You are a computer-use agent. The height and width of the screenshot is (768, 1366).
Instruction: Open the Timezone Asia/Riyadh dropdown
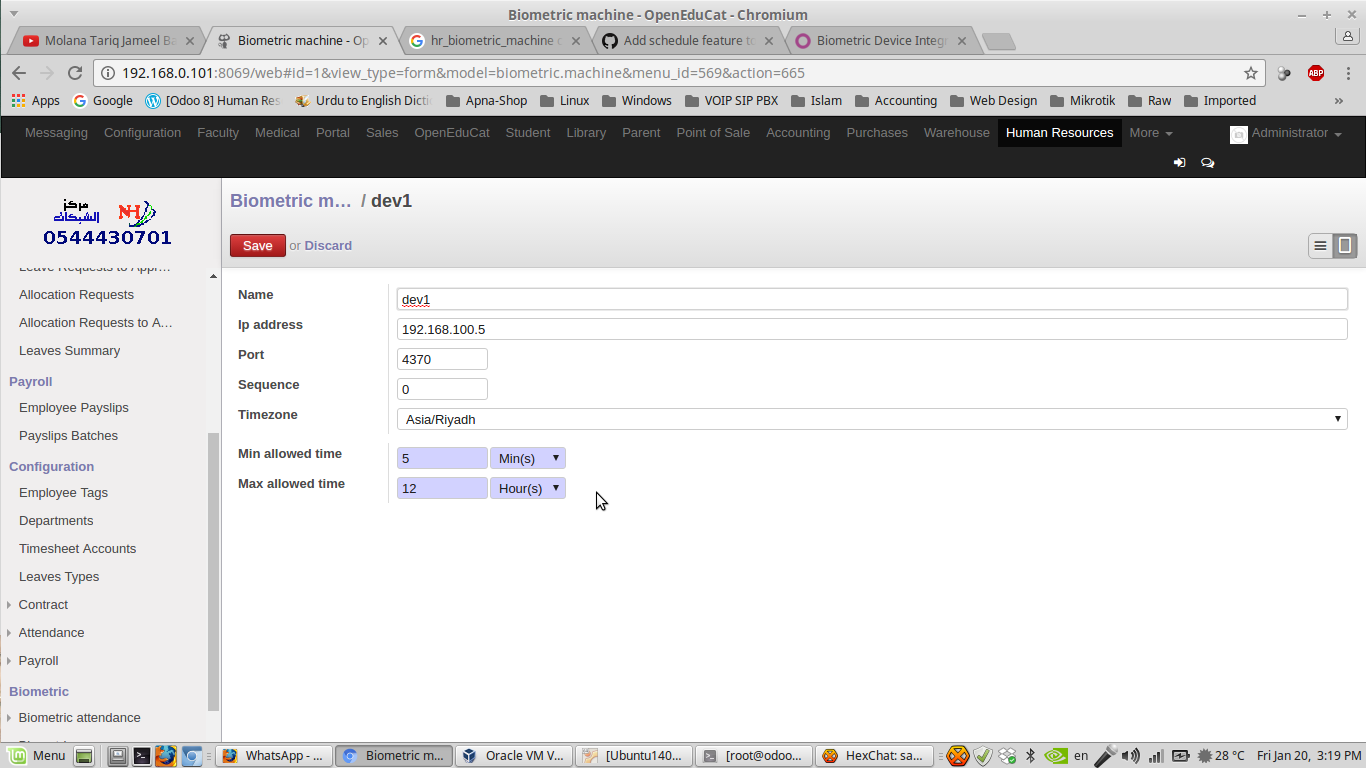pos(872,419)
